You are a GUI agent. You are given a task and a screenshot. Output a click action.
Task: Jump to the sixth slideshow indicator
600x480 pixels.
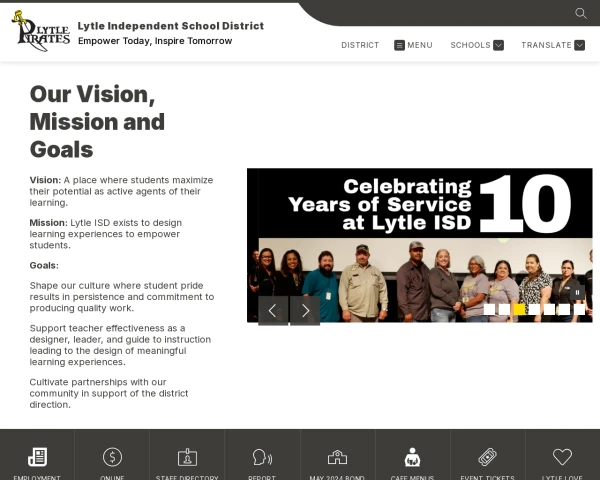(564, 309)
